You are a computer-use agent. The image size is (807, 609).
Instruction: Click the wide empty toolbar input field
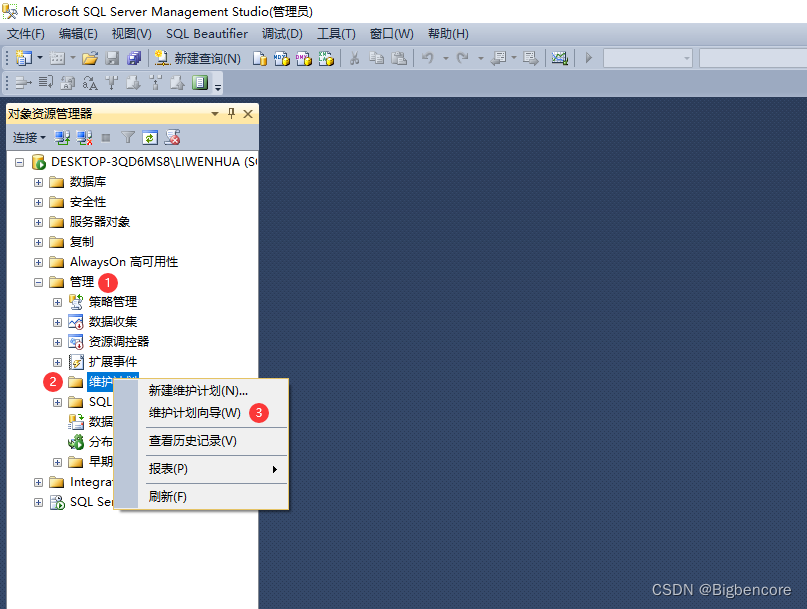click(x=753, y=58)
